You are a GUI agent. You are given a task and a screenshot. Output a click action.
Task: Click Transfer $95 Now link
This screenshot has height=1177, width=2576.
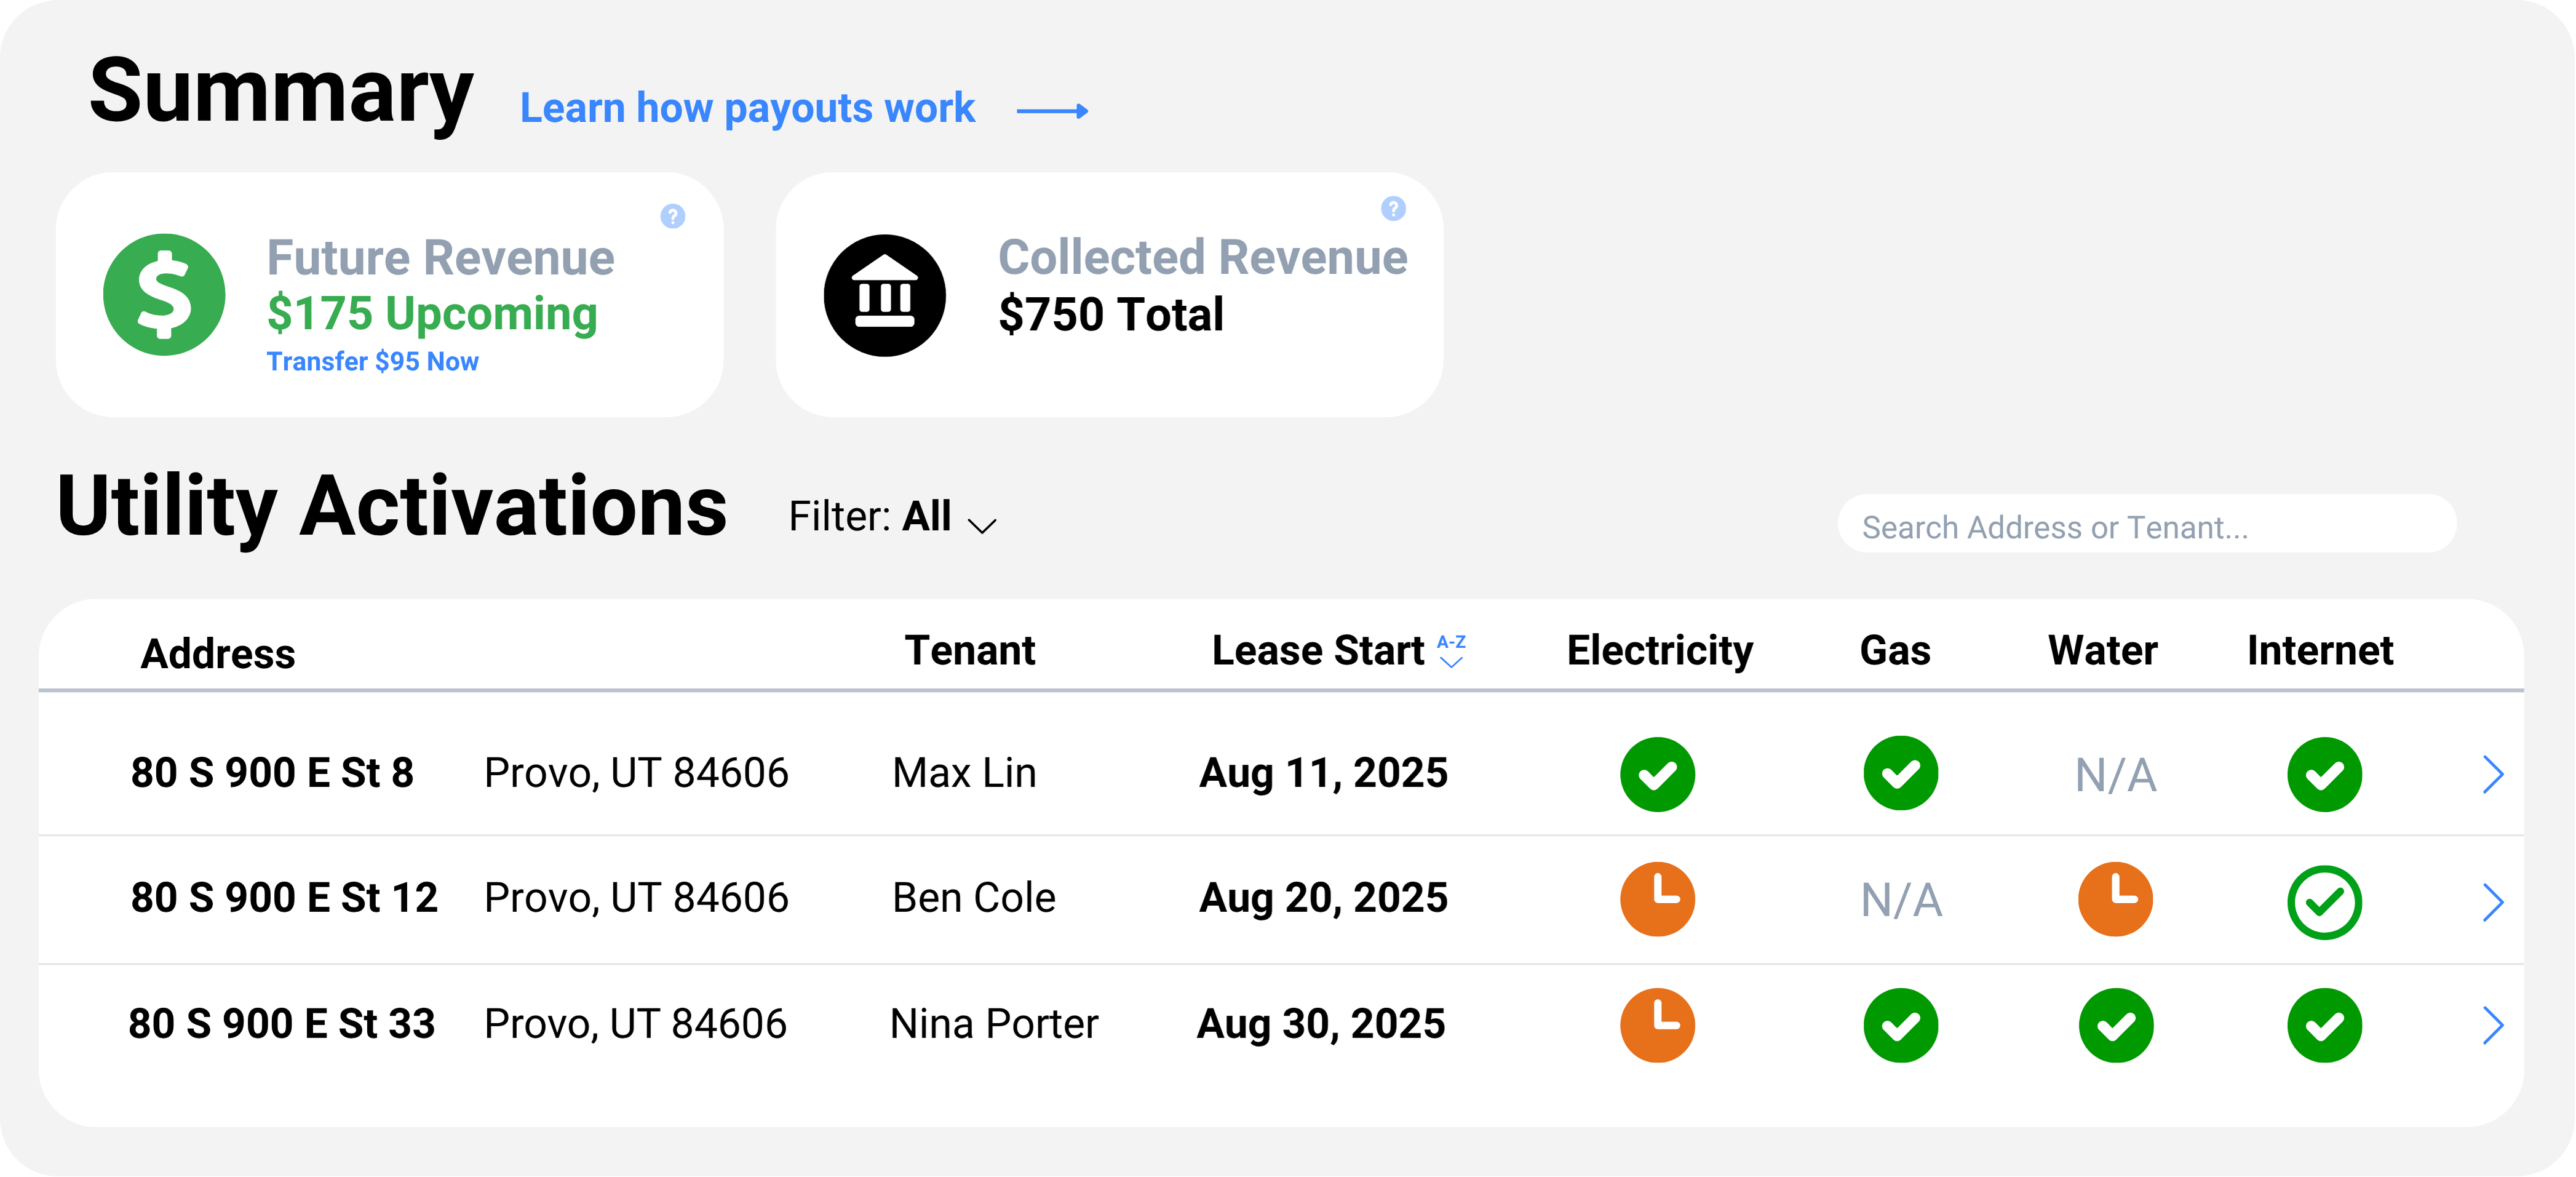pos(372,361)
